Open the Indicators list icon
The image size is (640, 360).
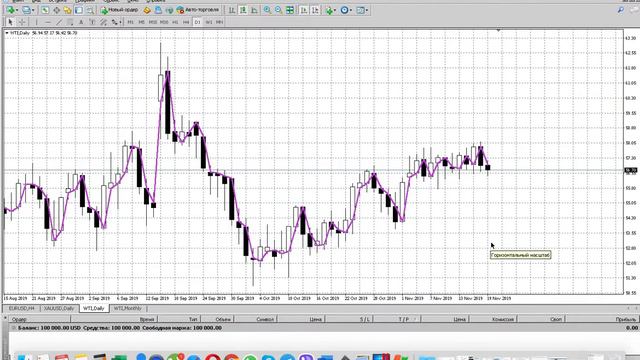[x=329, y=10]
